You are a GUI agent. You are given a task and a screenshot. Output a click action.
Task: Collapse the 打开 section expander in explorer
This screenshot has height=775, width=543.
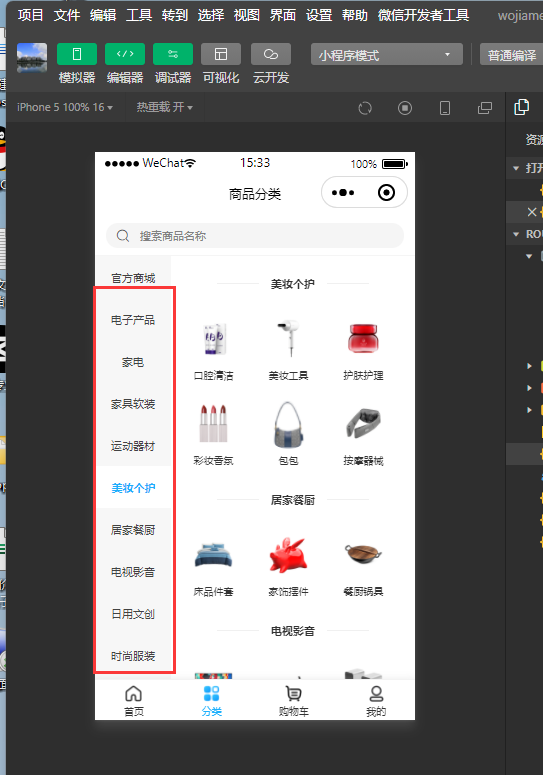tap(516, 169)
